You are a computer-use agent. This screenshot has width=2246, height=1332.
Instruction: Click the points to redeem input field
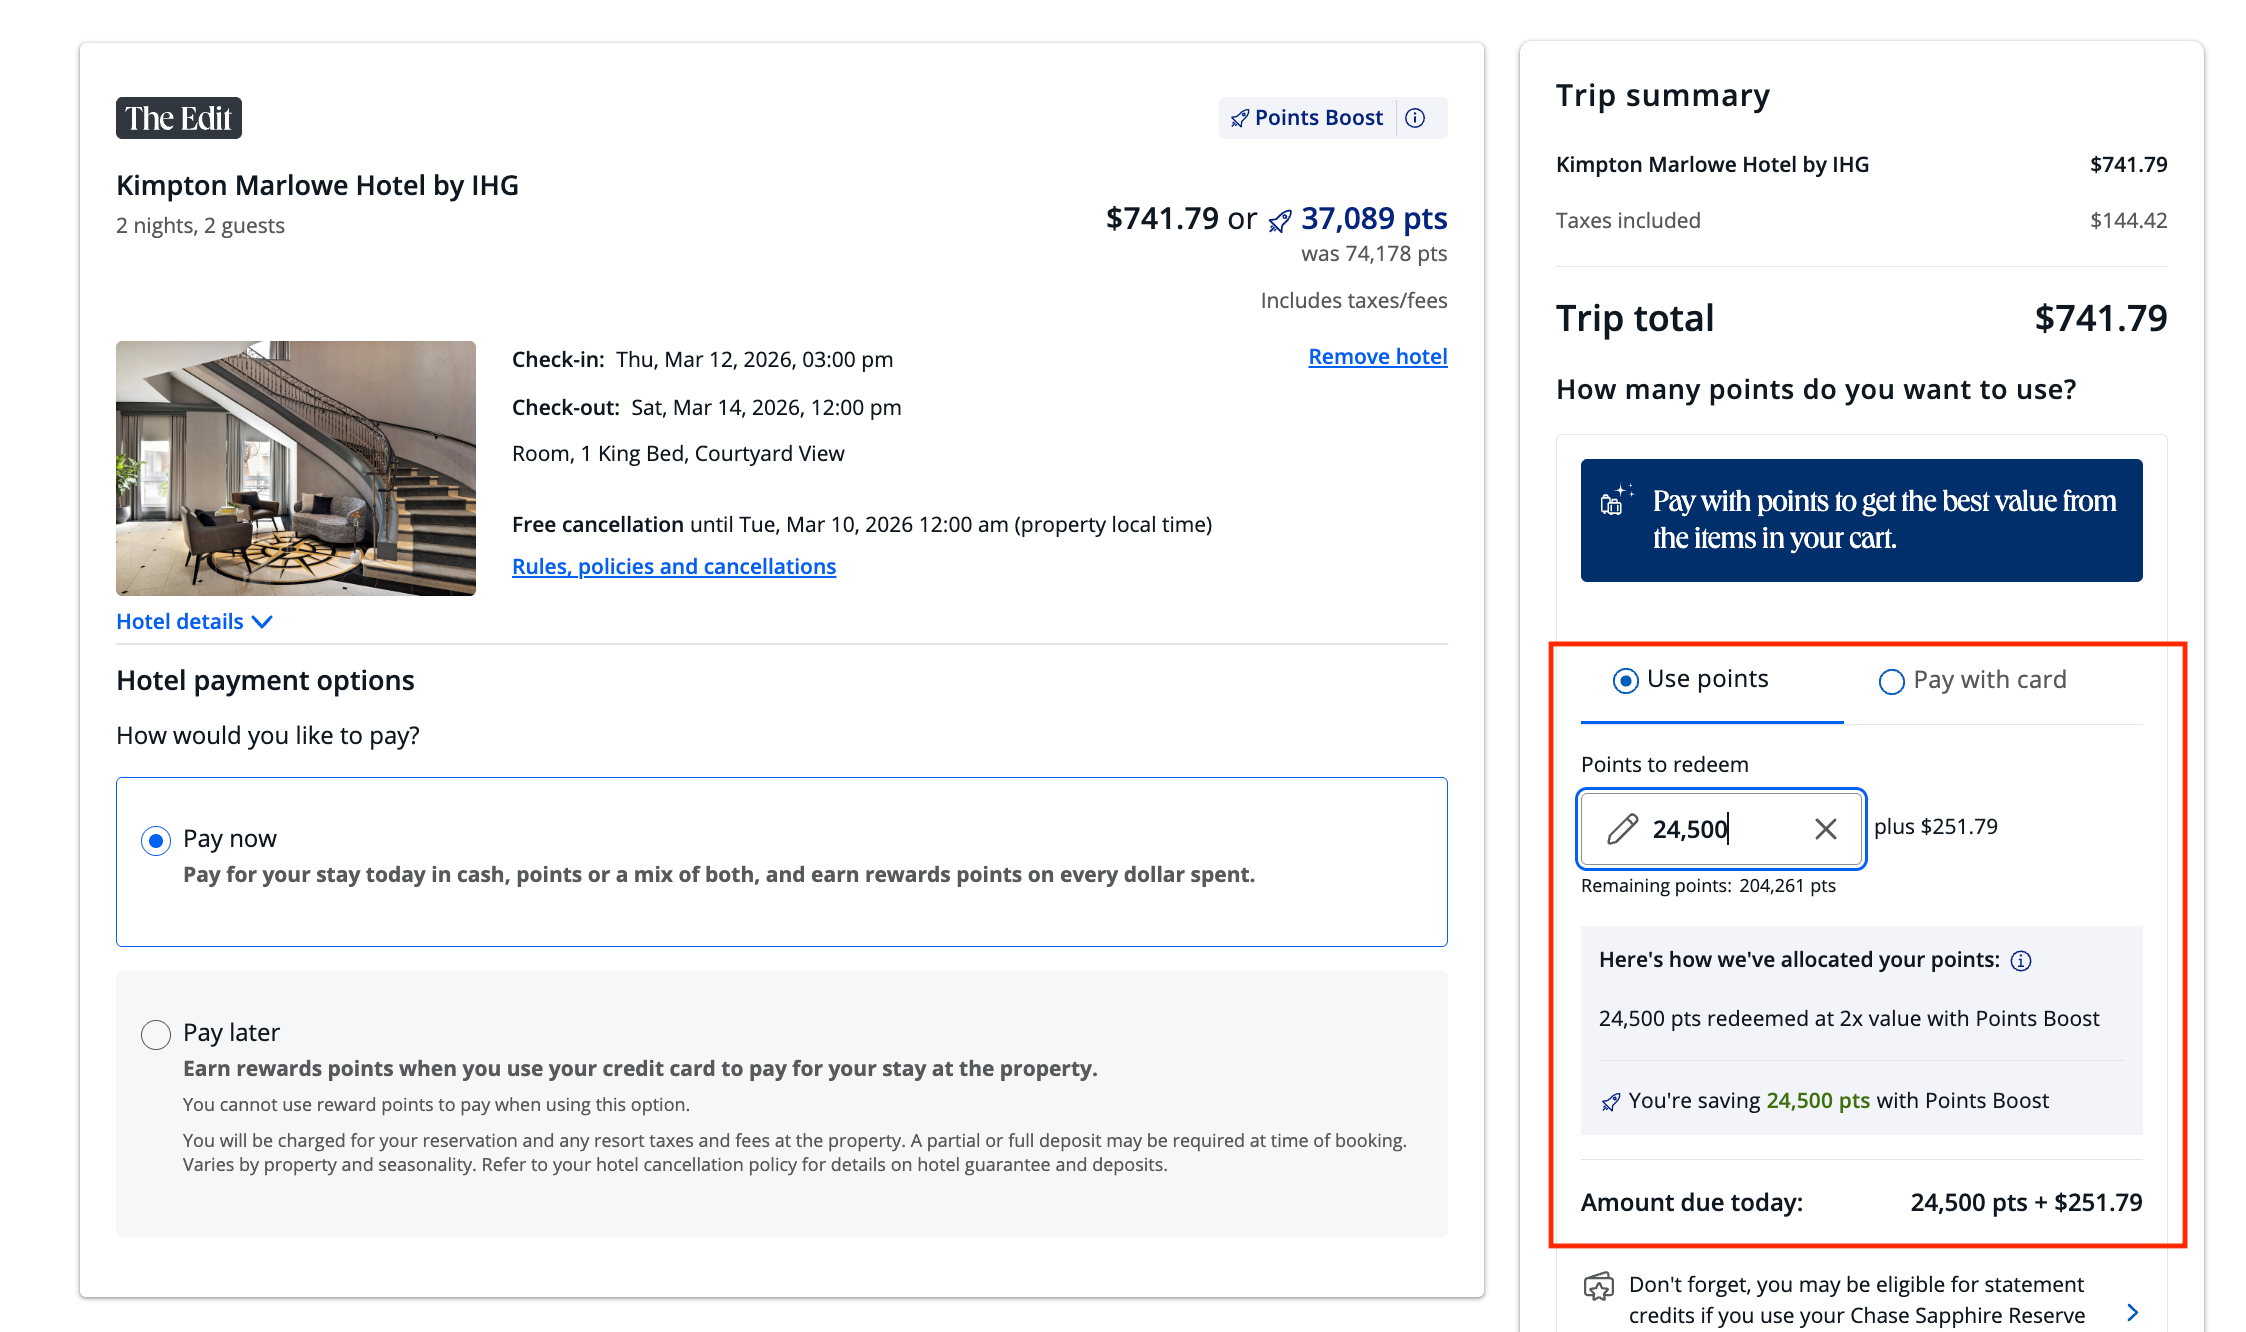point(1721,828)
